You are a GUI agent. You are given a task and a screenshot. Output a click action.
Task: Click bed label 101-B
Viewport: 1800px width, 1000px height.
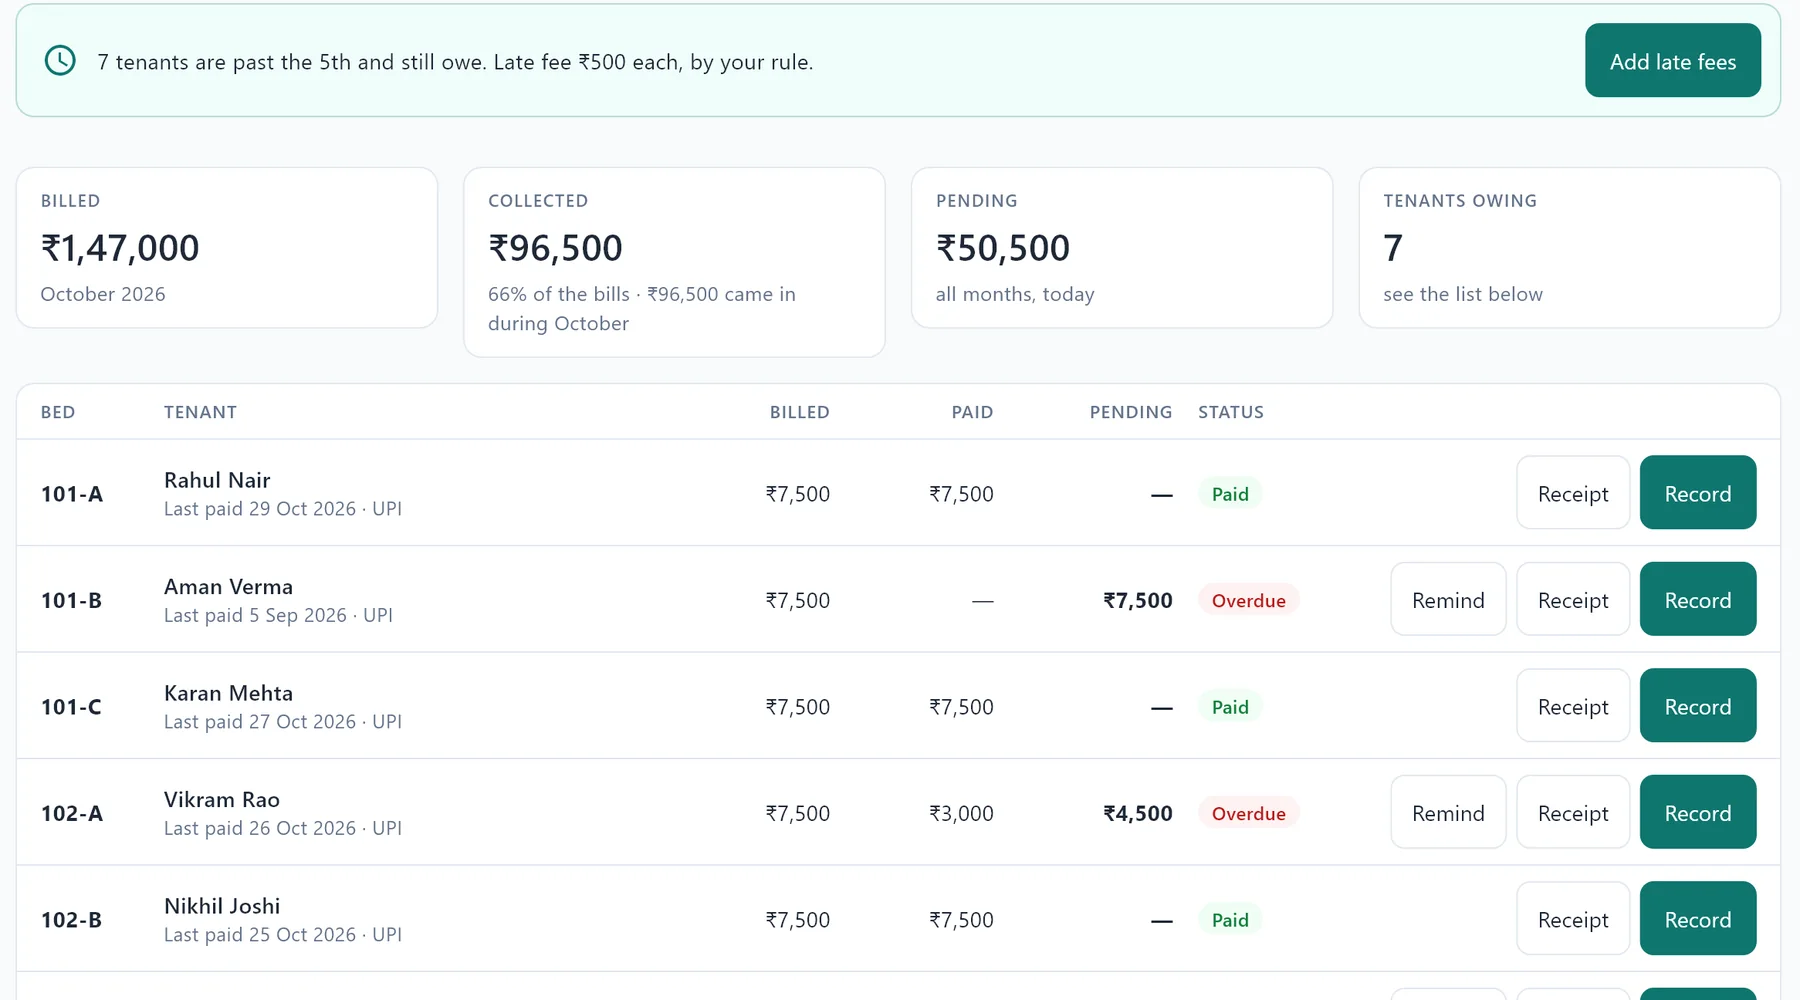(x=72, y=600)
